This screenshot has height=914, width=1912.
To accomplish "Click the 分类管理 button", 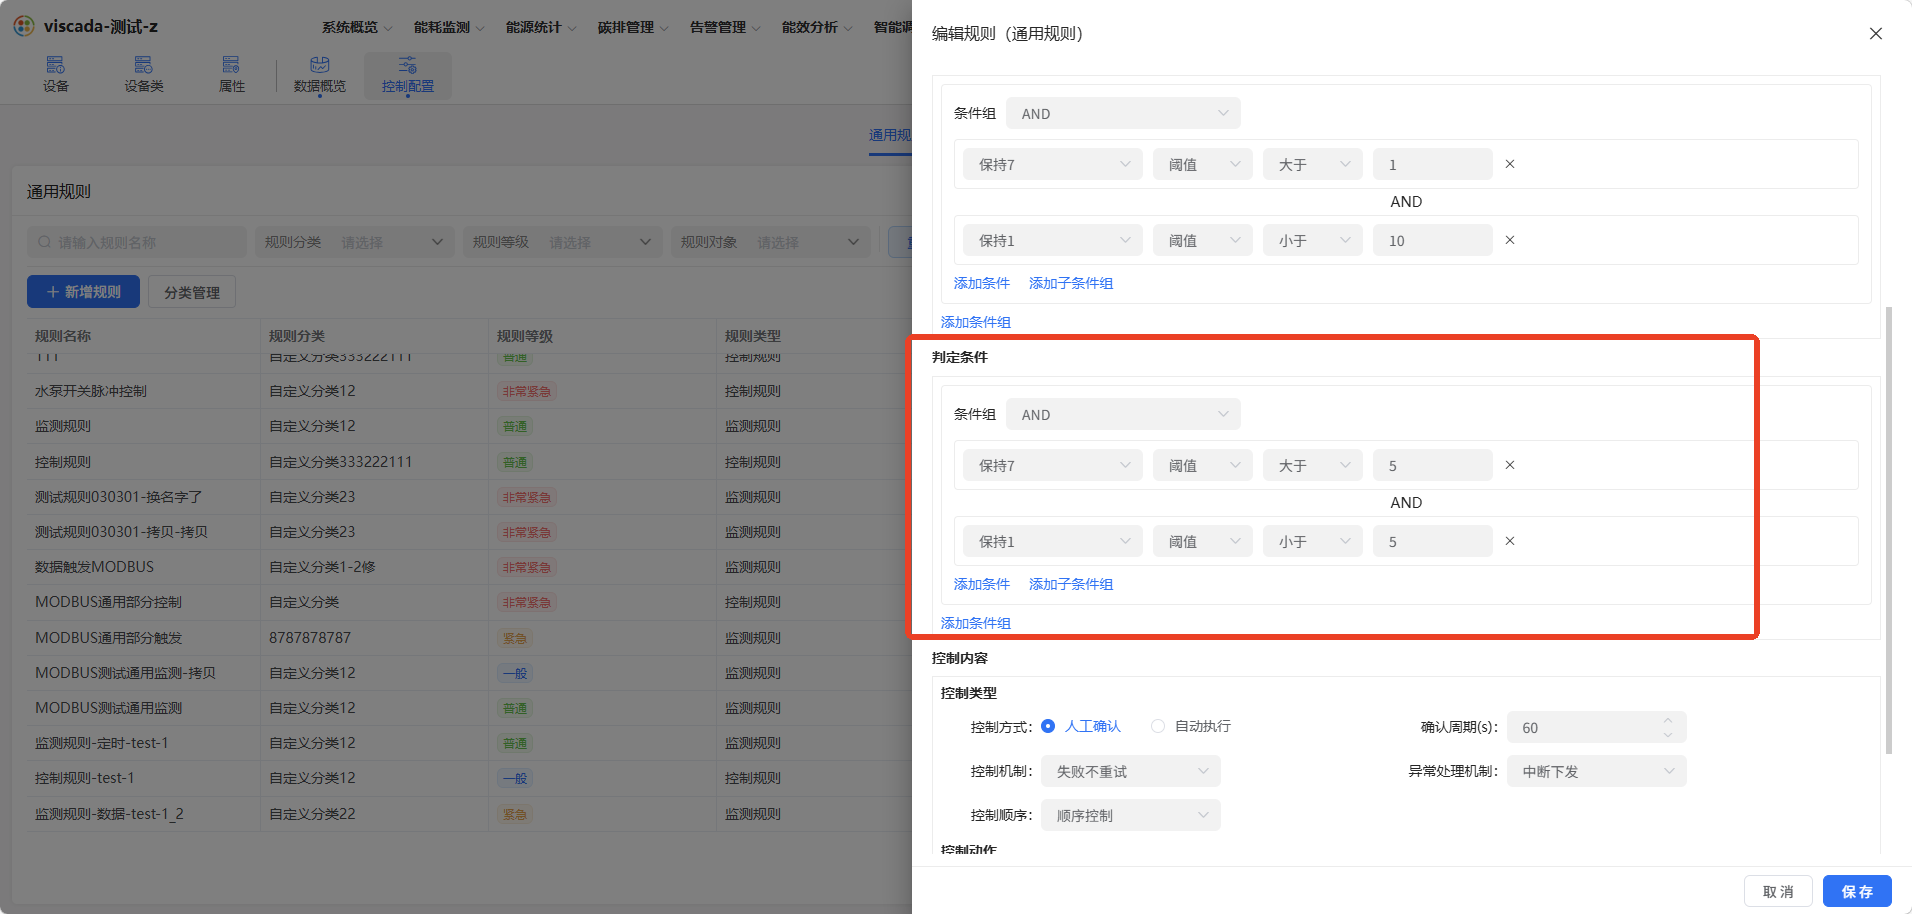I will pyautogui.click(x=192, y=292).
